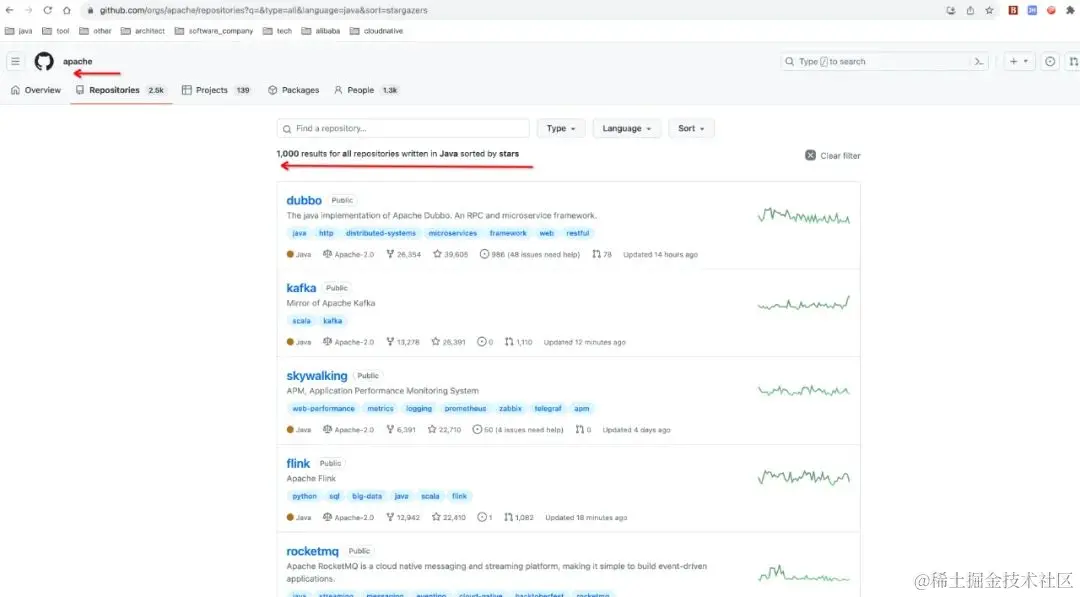Expand the plus create-new dropdown
Viewport: 1080px width, 597px height.
[x=1019, y=61]
